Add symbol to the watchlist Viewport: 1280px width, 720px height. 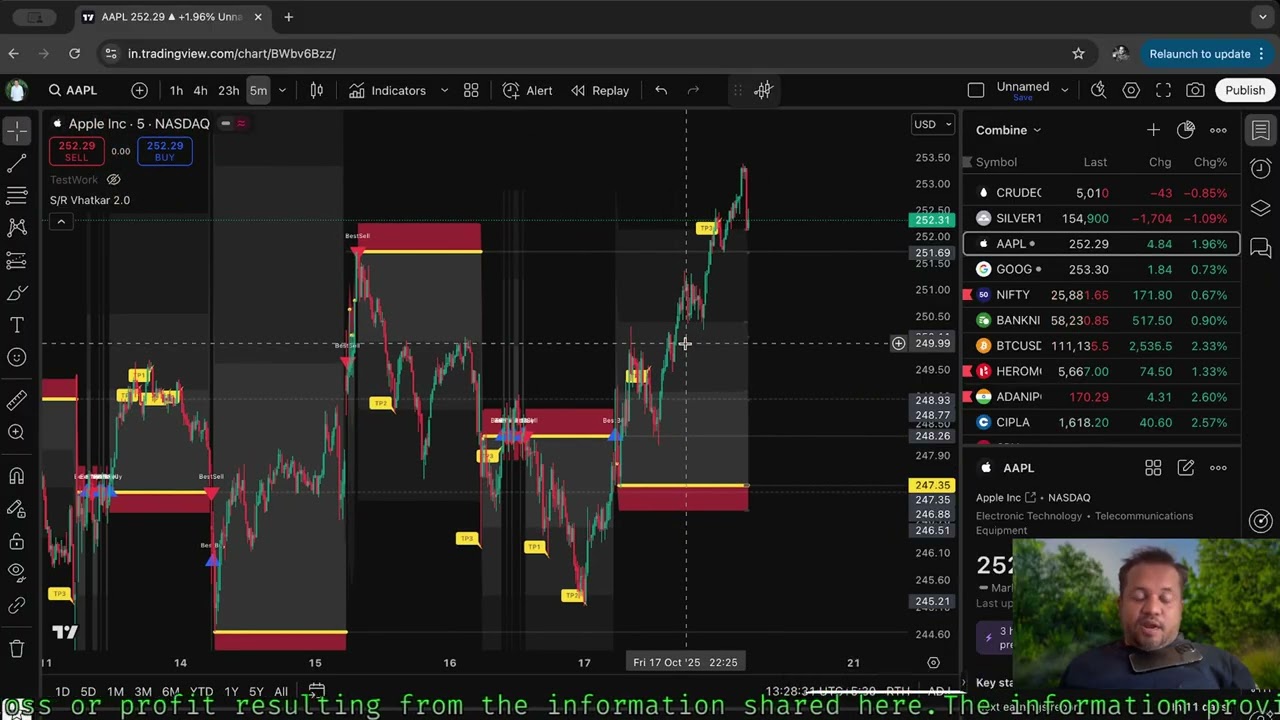point(1153,130)
